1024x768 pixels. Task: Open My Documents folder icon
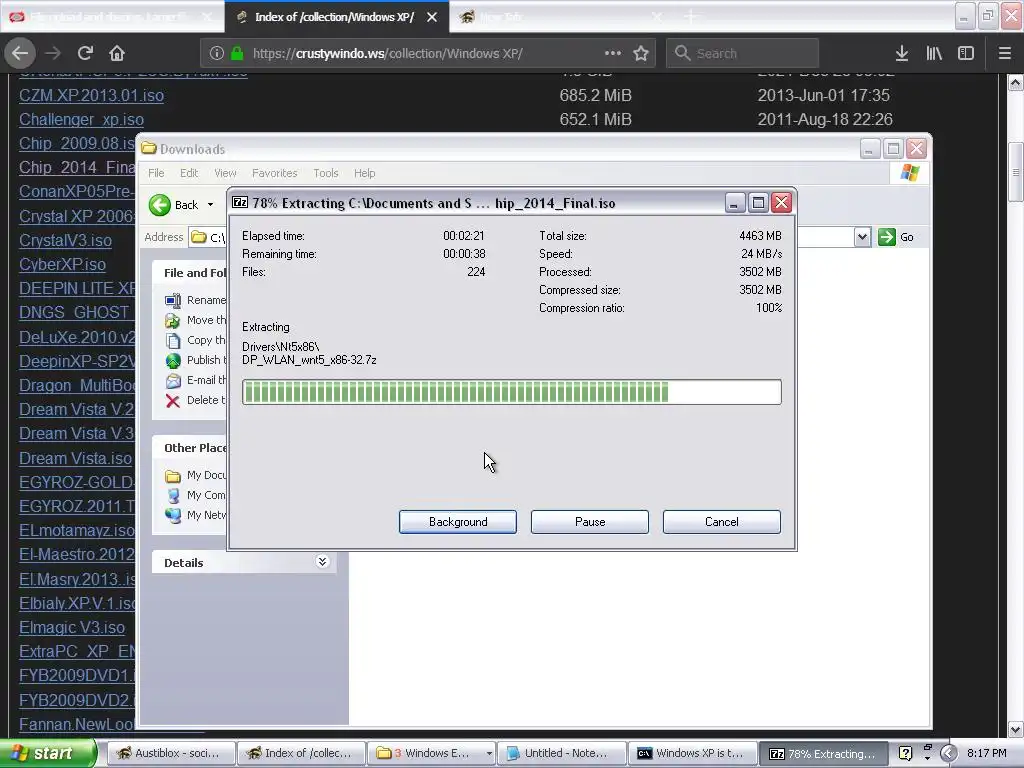click(173, 475)
